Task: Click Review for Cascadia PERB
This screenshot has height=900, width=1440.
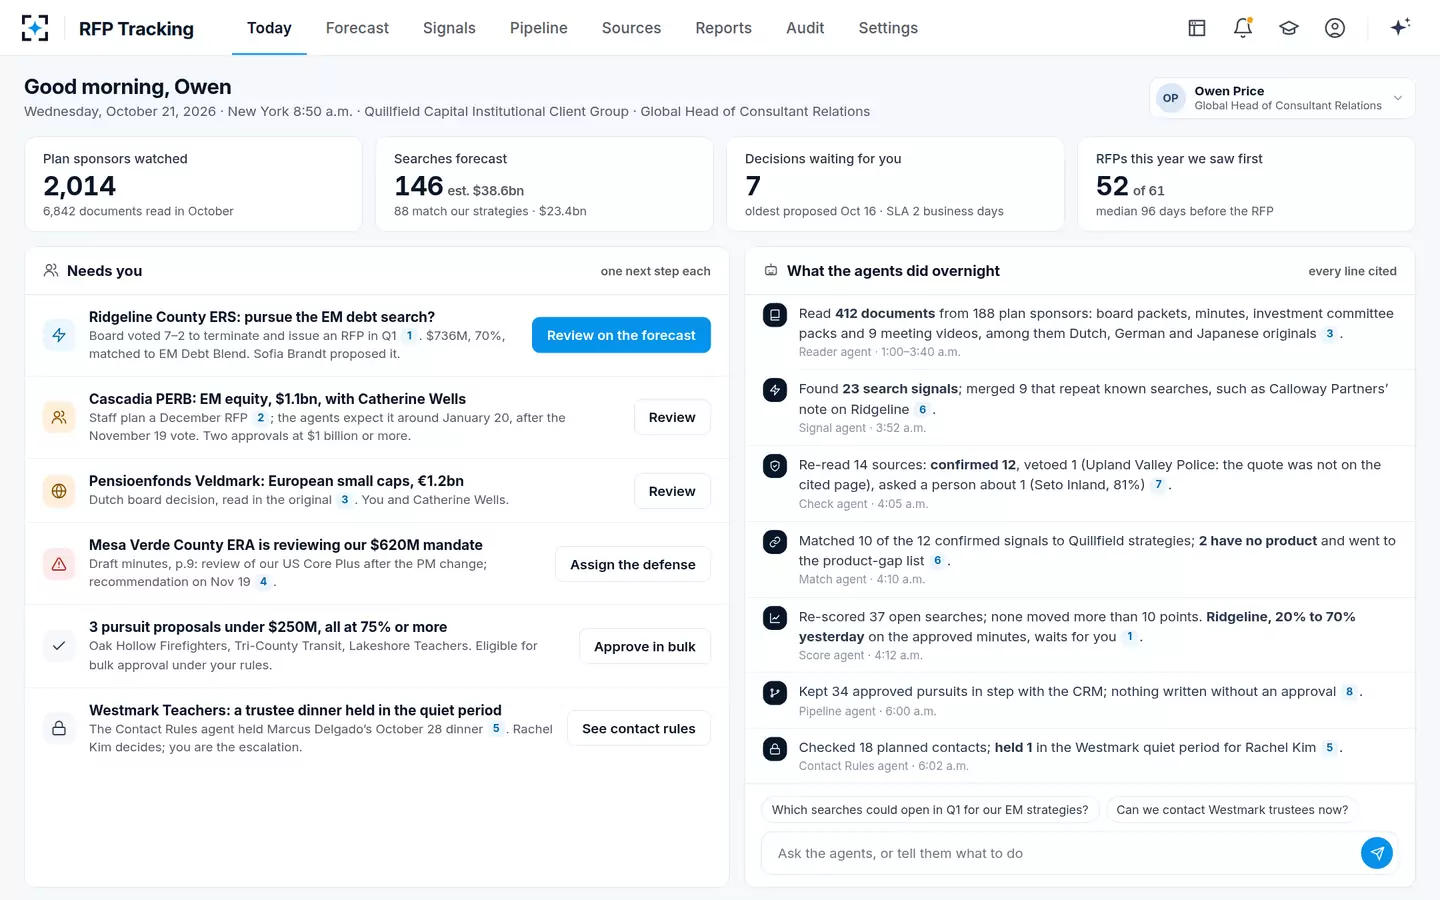Action: (672, 417)
